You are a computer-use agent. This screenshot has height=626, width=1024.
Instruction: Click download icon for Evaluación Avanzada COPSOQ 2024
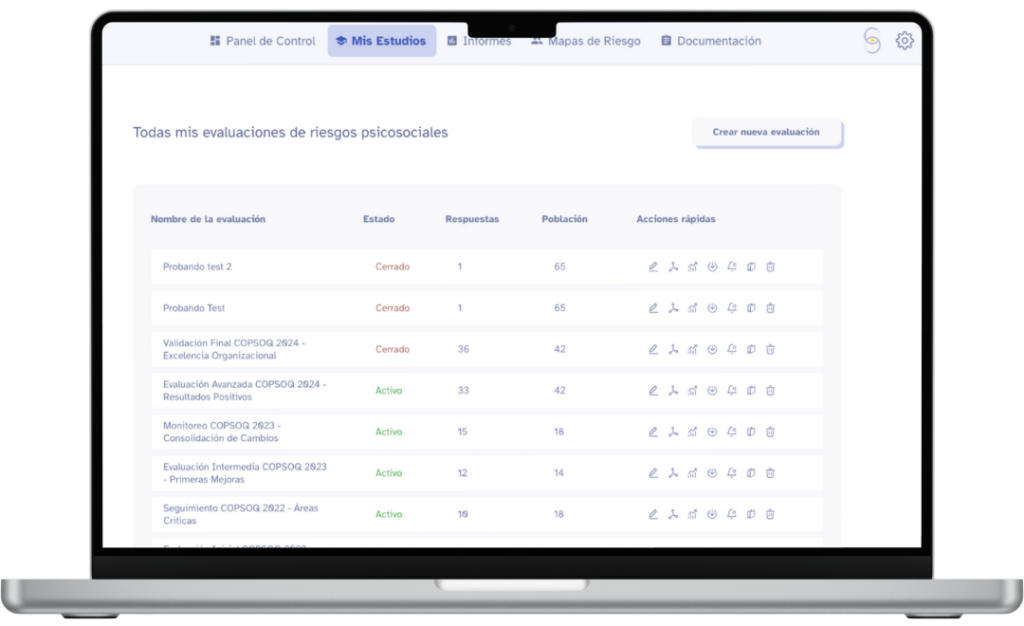click(x=712, y=390)
